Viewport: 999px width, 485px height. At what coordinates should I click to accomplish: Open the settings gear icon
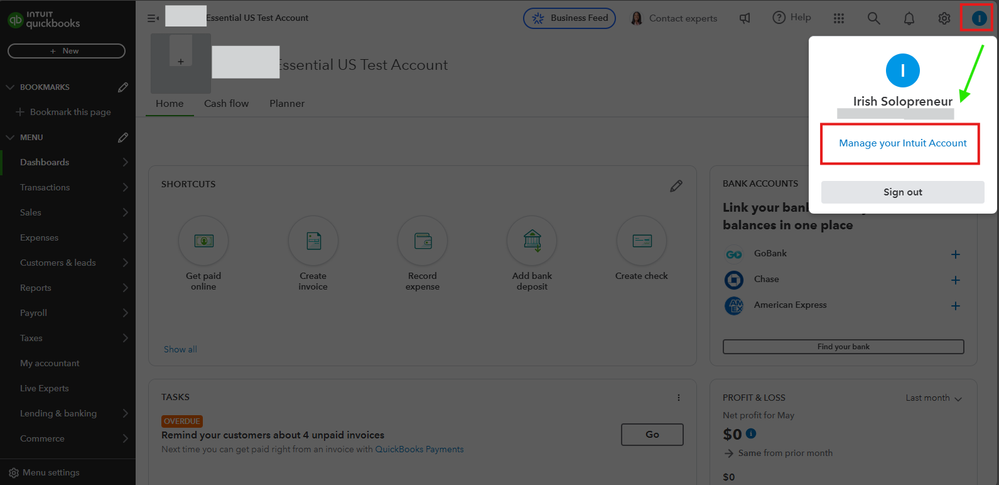coord(944,18)
